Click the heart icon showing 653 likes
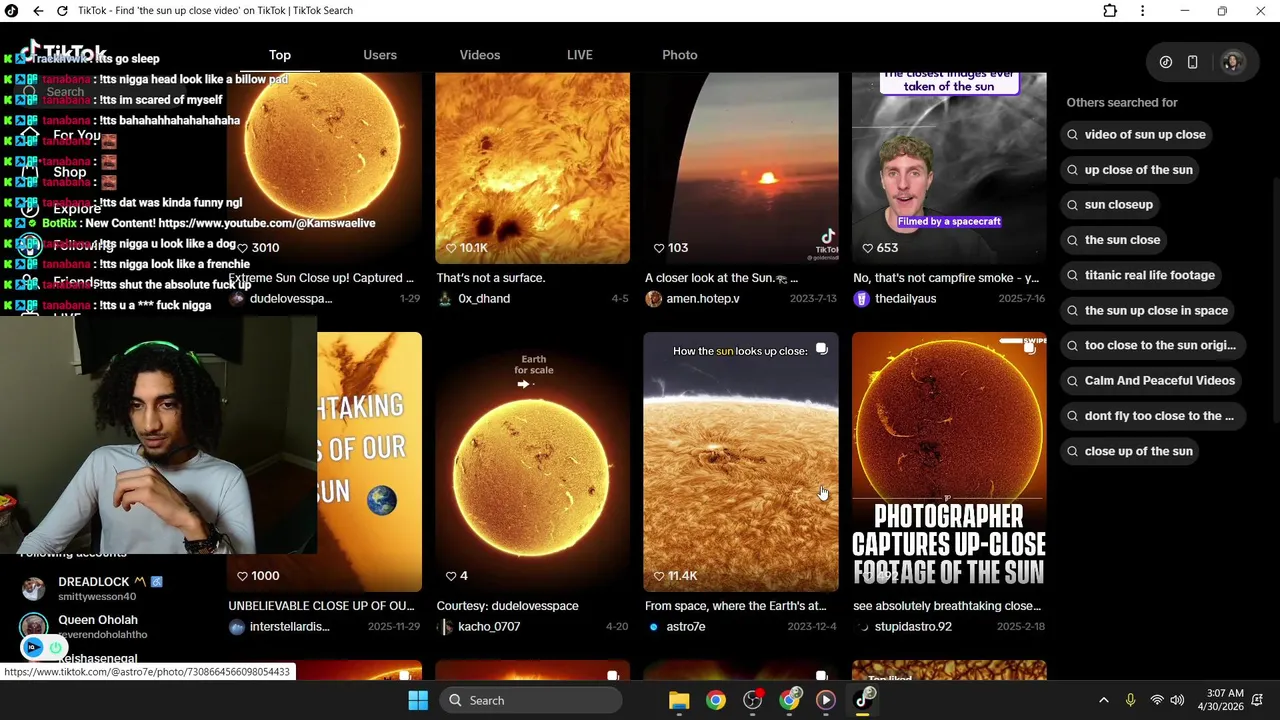Image resolution: width=1280 pixels, height=720 pixels. click(x=867, y=248)
